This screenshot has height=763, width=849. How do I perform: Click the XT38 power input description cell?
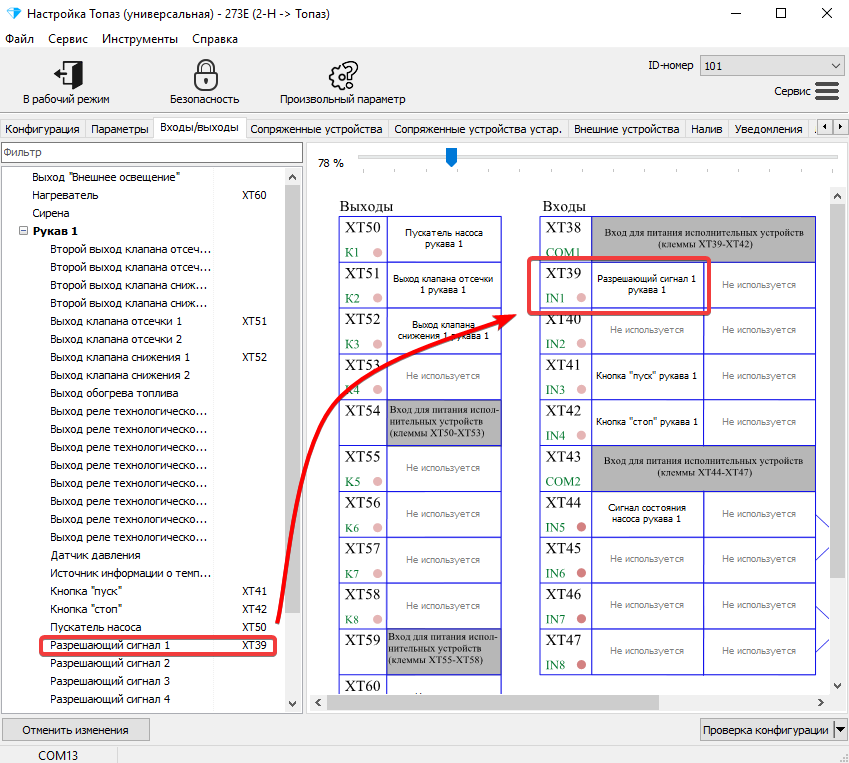703,239
